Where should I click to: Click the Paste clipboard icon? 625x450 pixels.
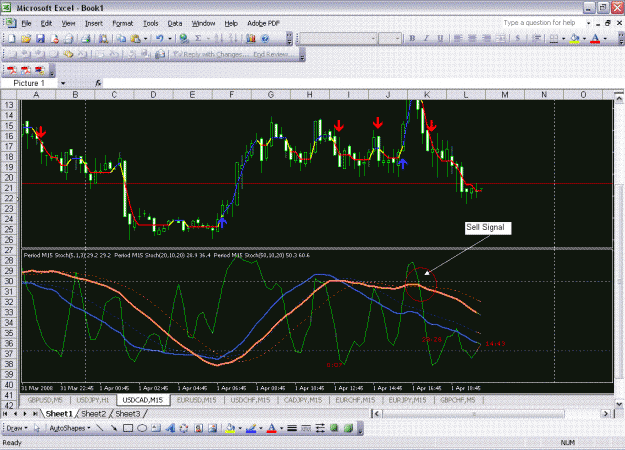pyautogui.click(x=136, y=39)
